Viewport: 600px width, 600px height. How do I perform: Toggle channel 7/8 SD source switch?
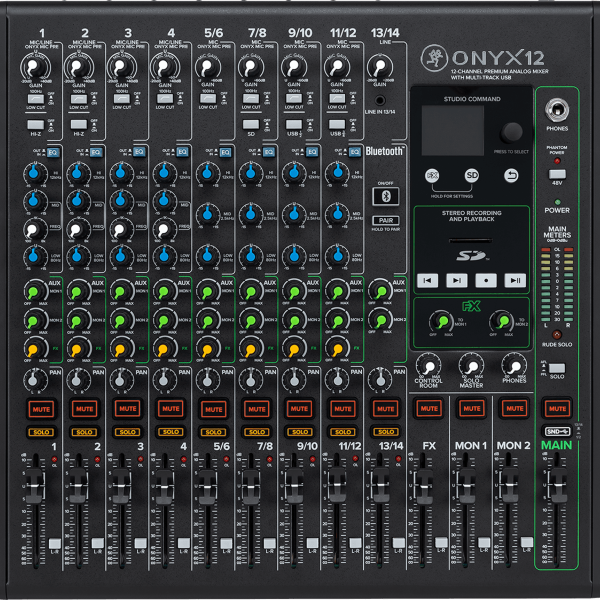pos(251,124)
